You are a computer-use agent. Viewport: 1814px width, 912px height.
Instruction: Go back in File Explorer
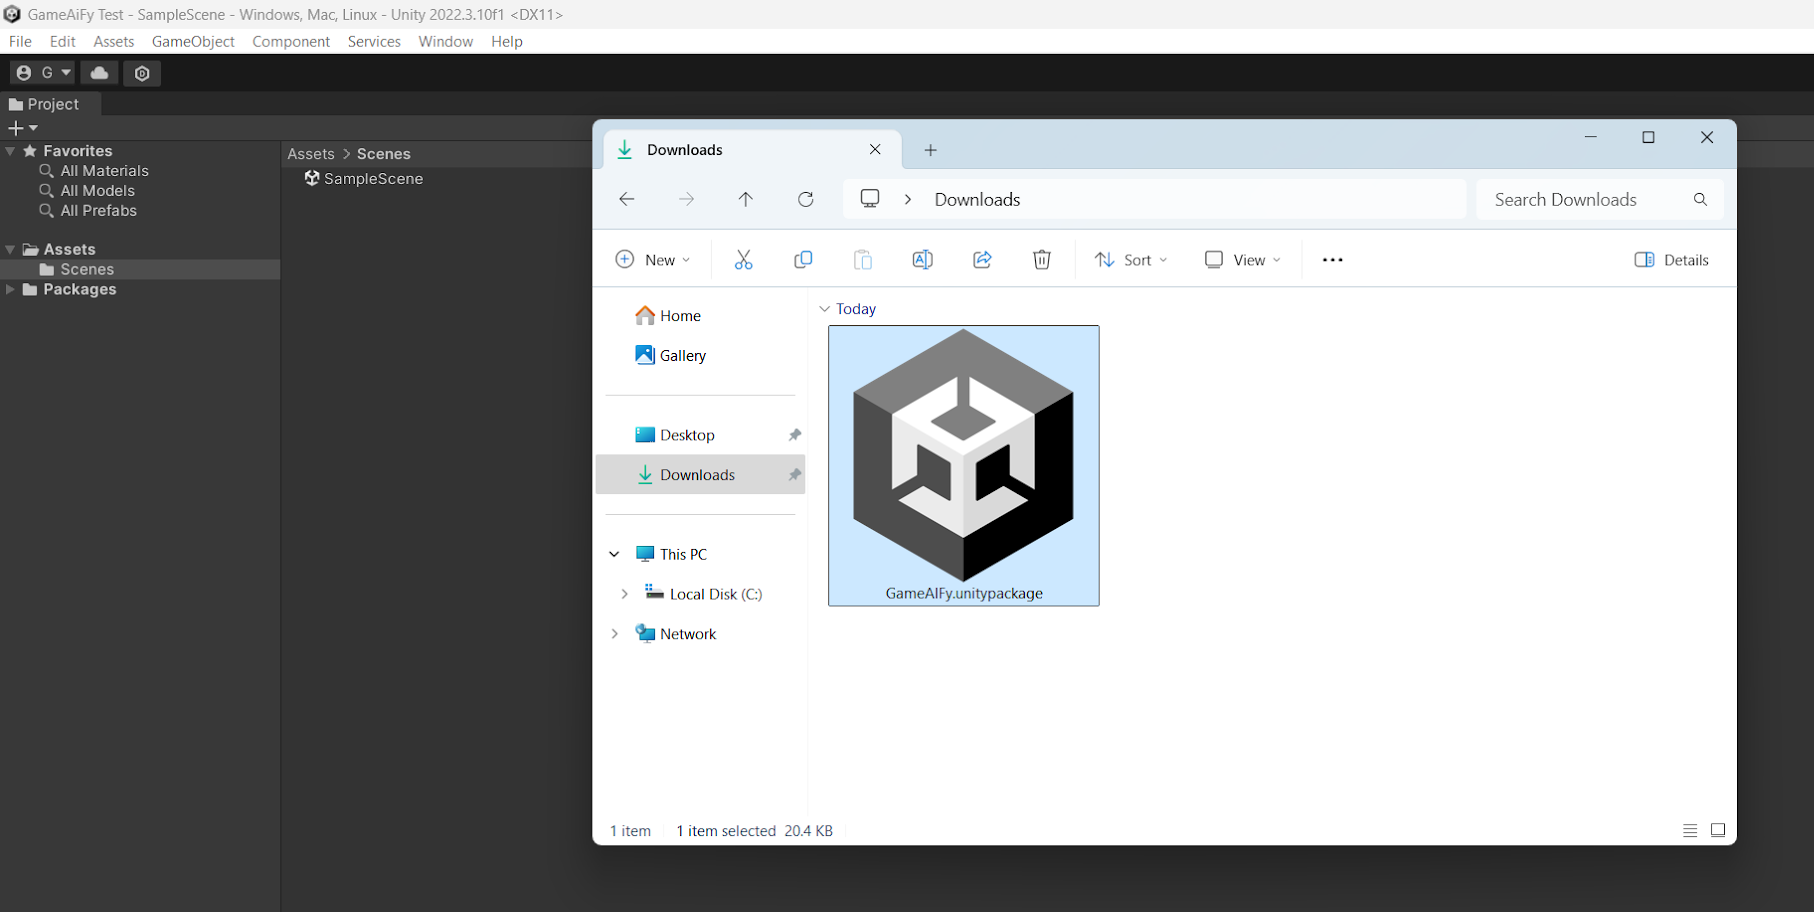click(x=627, y=199)
